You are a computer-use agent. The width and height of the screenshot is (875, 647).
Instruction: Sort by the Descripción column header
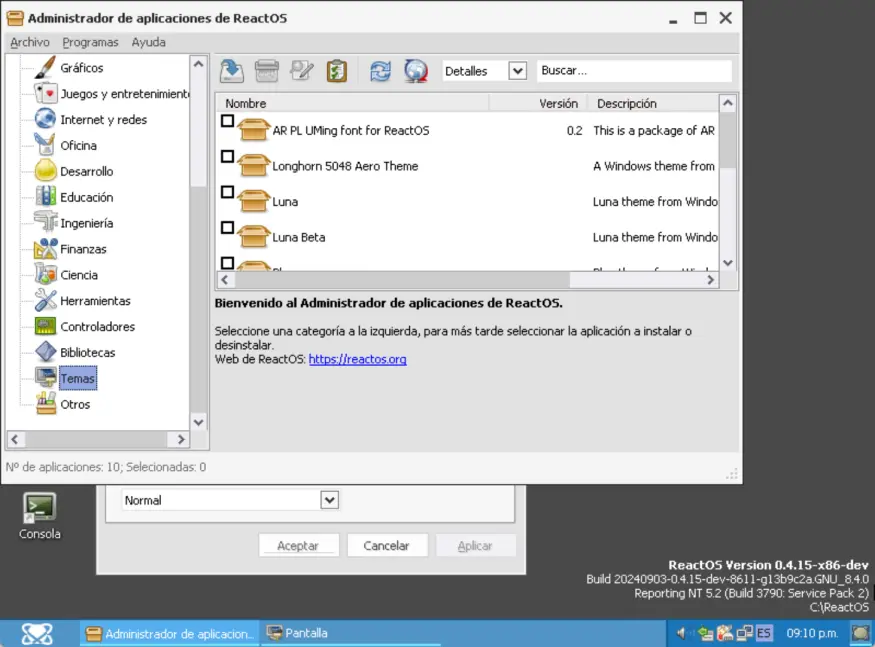653,103
